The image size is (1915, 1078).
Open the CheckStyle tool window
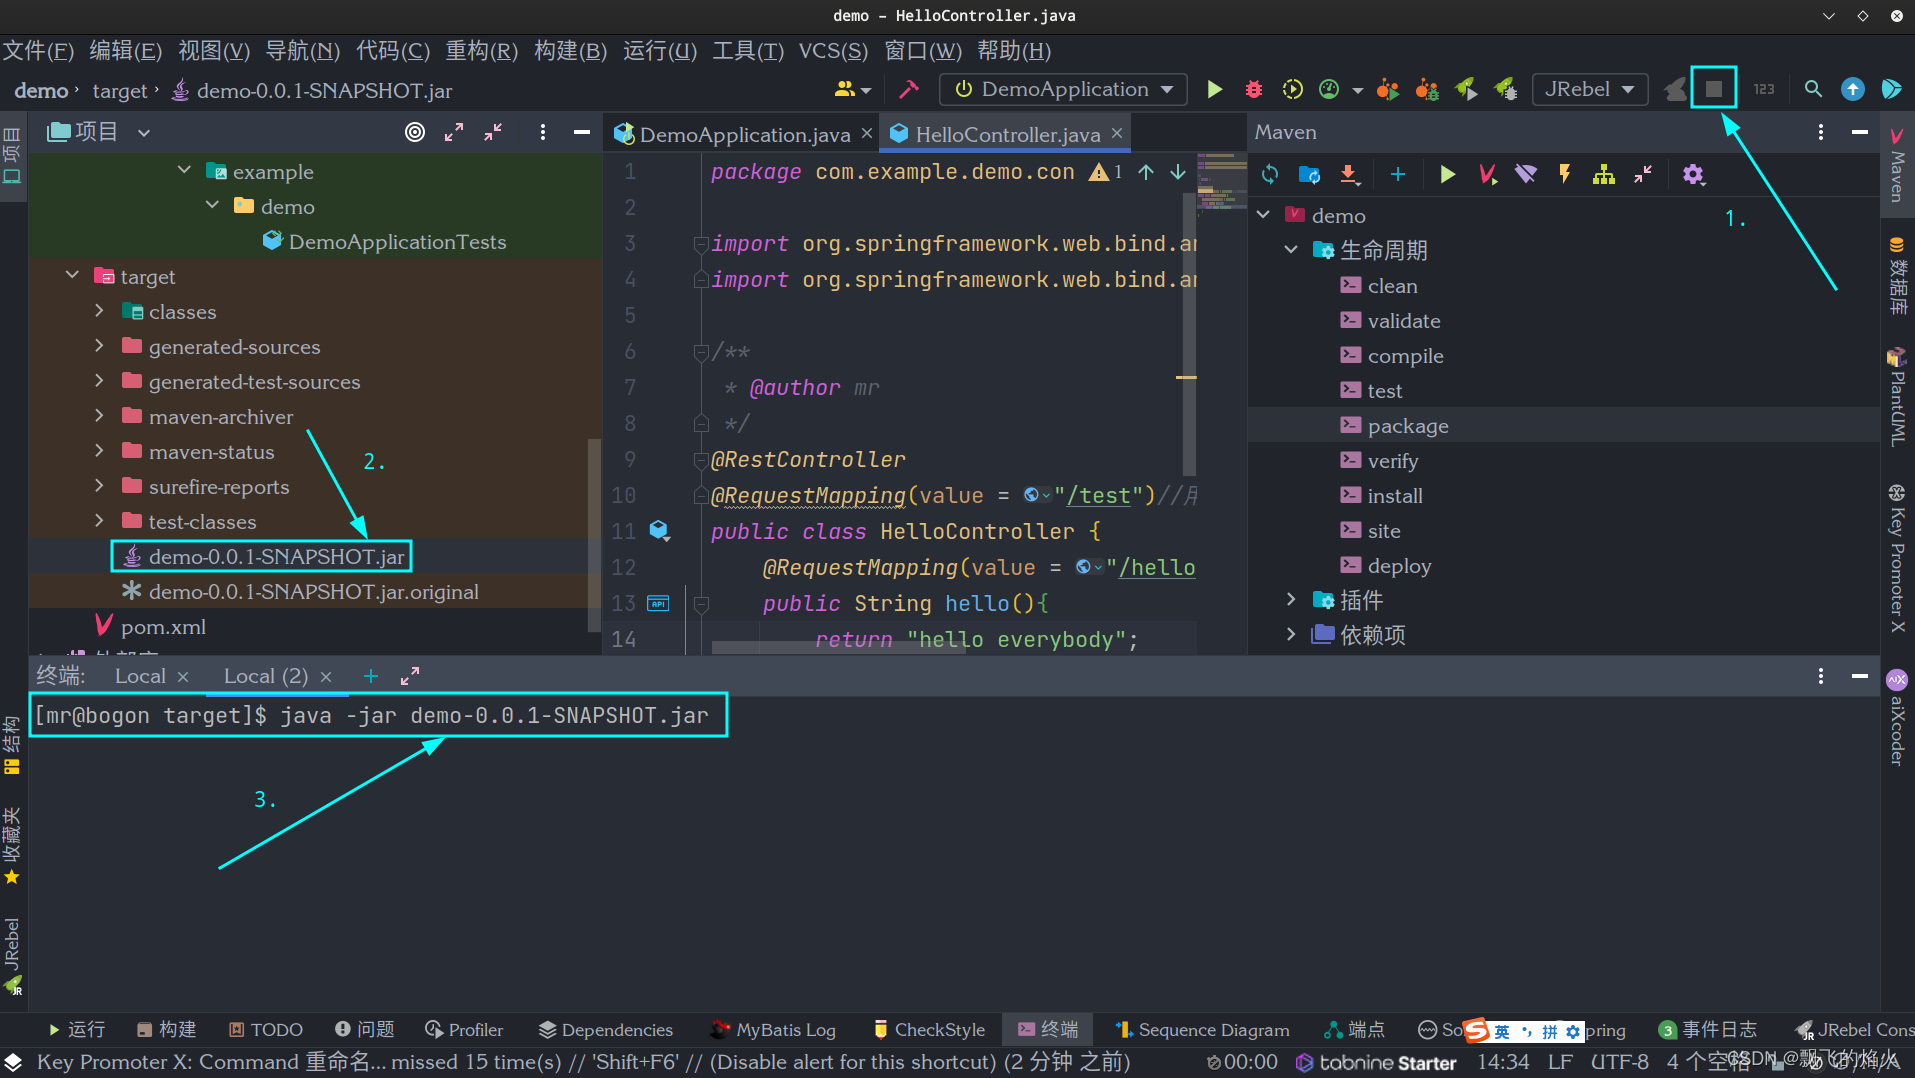[928, 1030]
